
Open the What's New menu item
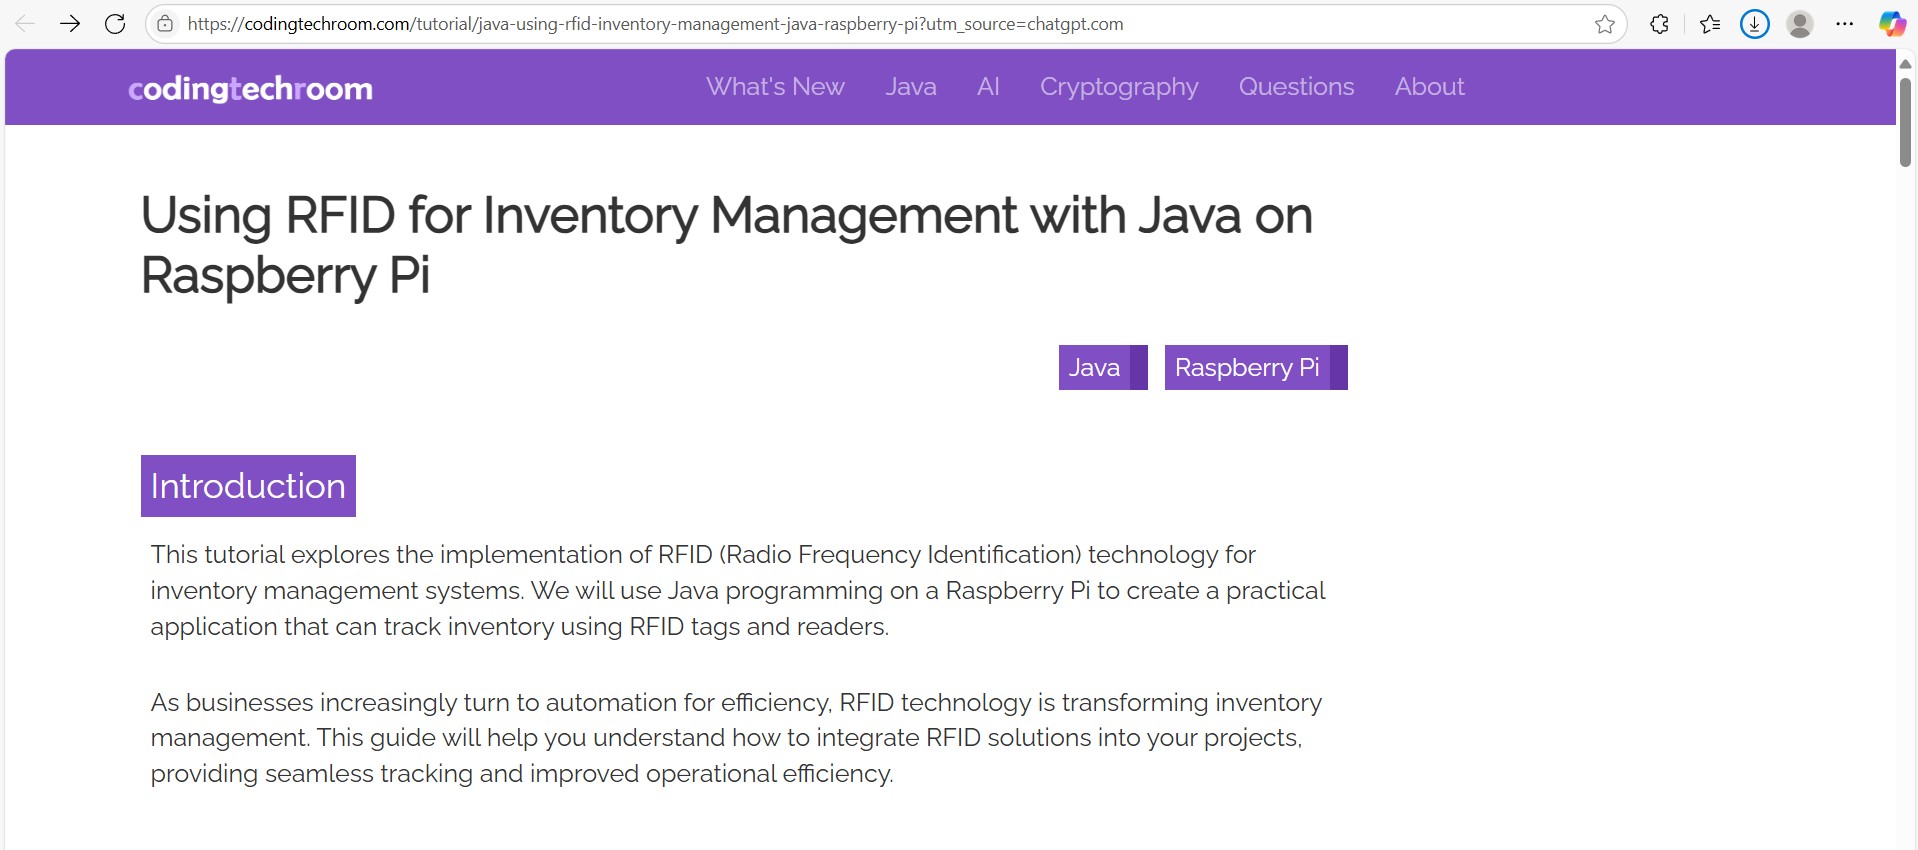coord(775,87)
